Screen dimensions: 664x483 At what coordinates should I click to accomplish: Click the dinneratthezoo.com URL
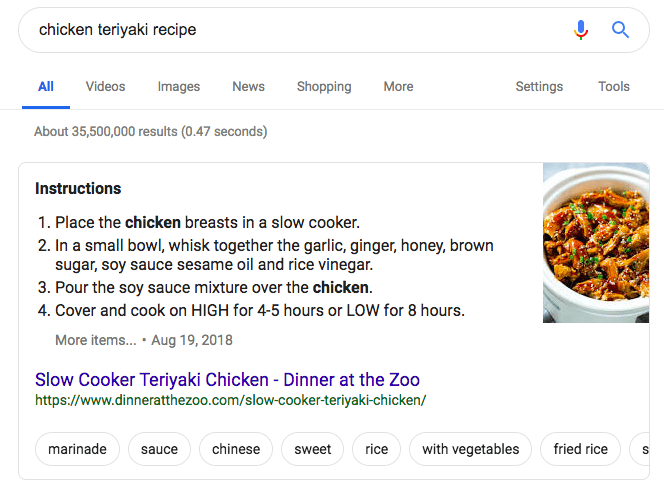point(231,400)
